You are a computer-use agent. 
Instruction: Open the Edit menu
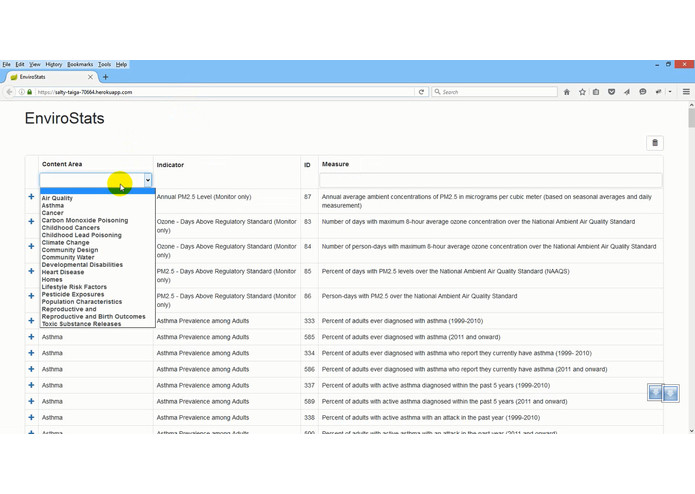[x=20, y=64]
